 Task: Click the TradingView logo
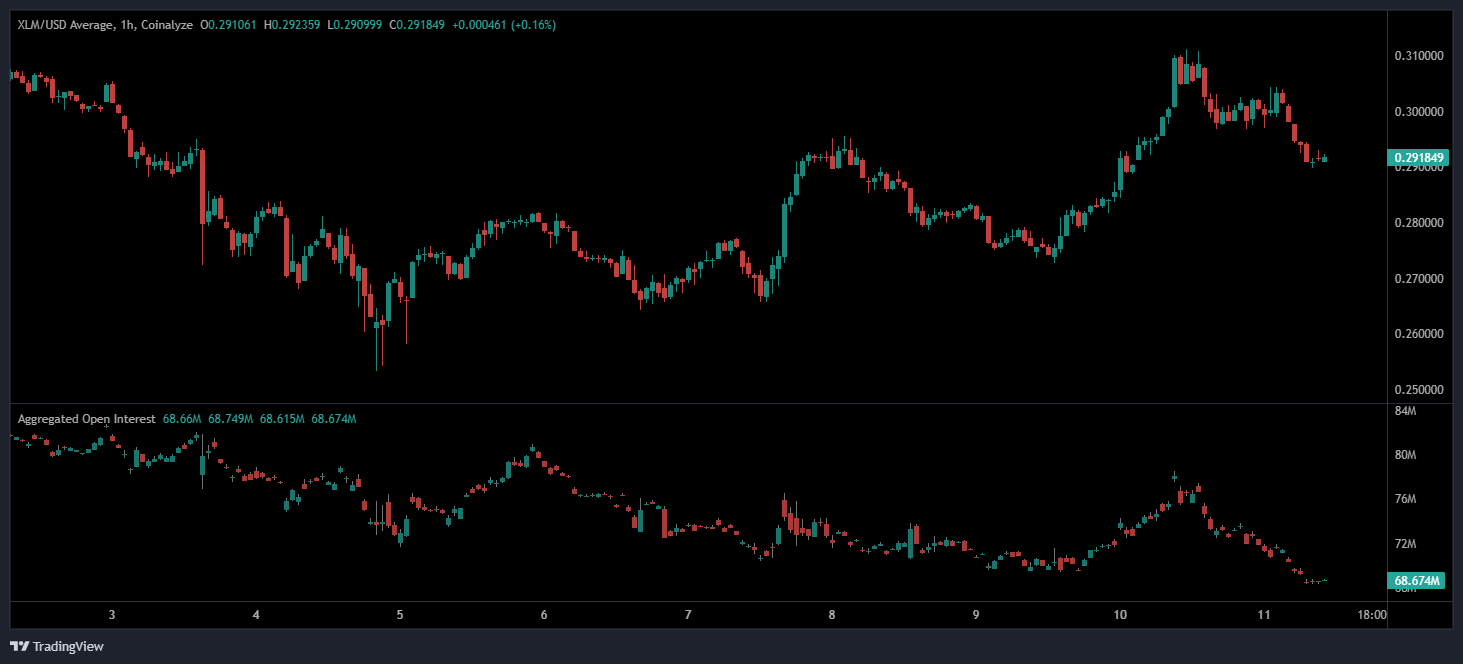[x=57, y=646]
